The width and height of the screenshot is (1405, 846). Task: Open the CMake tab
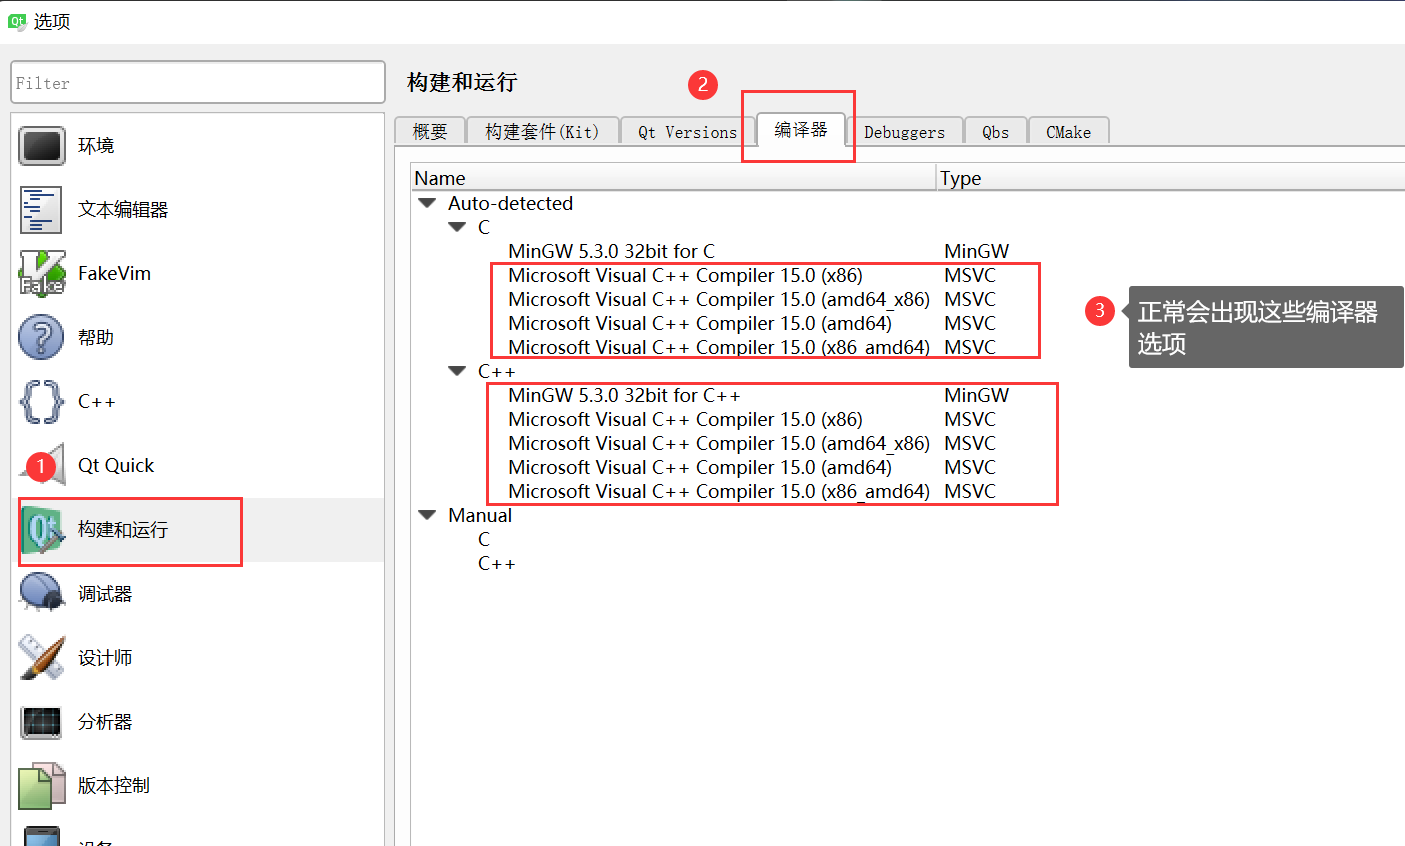(x=1068, y=131)
